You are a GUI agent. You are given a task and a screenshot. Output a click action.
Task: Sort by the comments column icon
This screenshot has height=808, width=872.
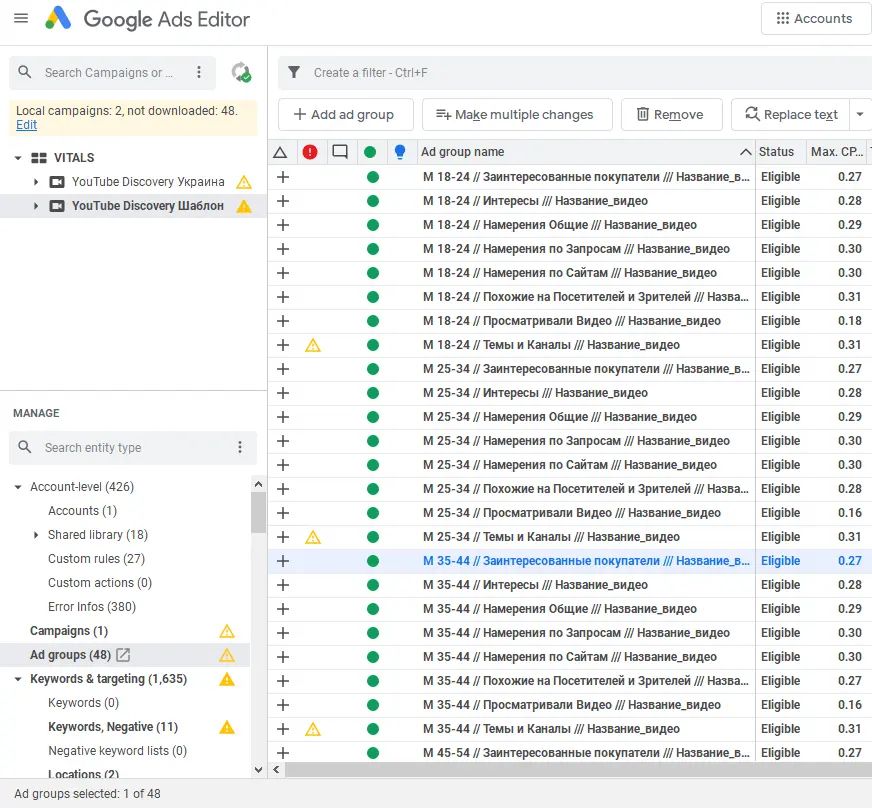tap(340, 151)
